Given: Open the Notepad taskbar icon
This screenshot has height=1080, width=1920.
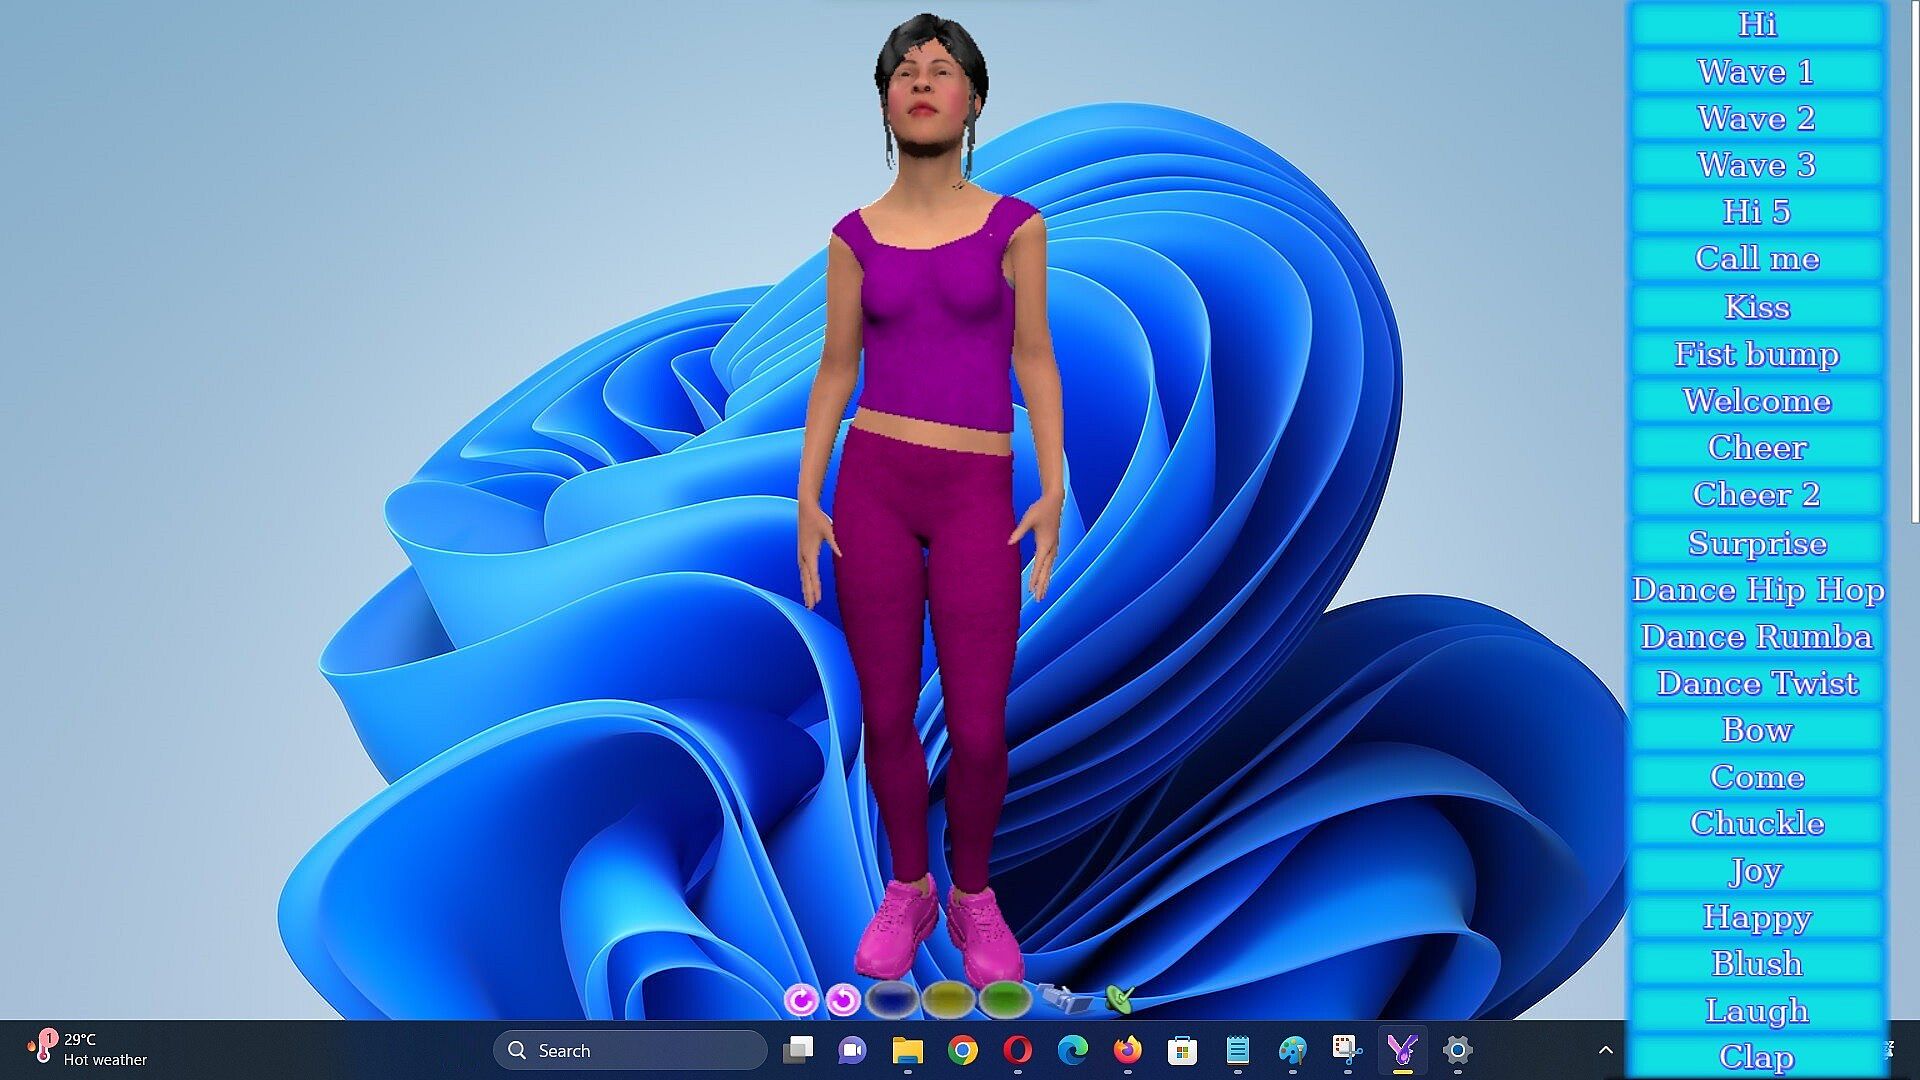Looking at the screenshot, I should click(x=1237, y=1050).
